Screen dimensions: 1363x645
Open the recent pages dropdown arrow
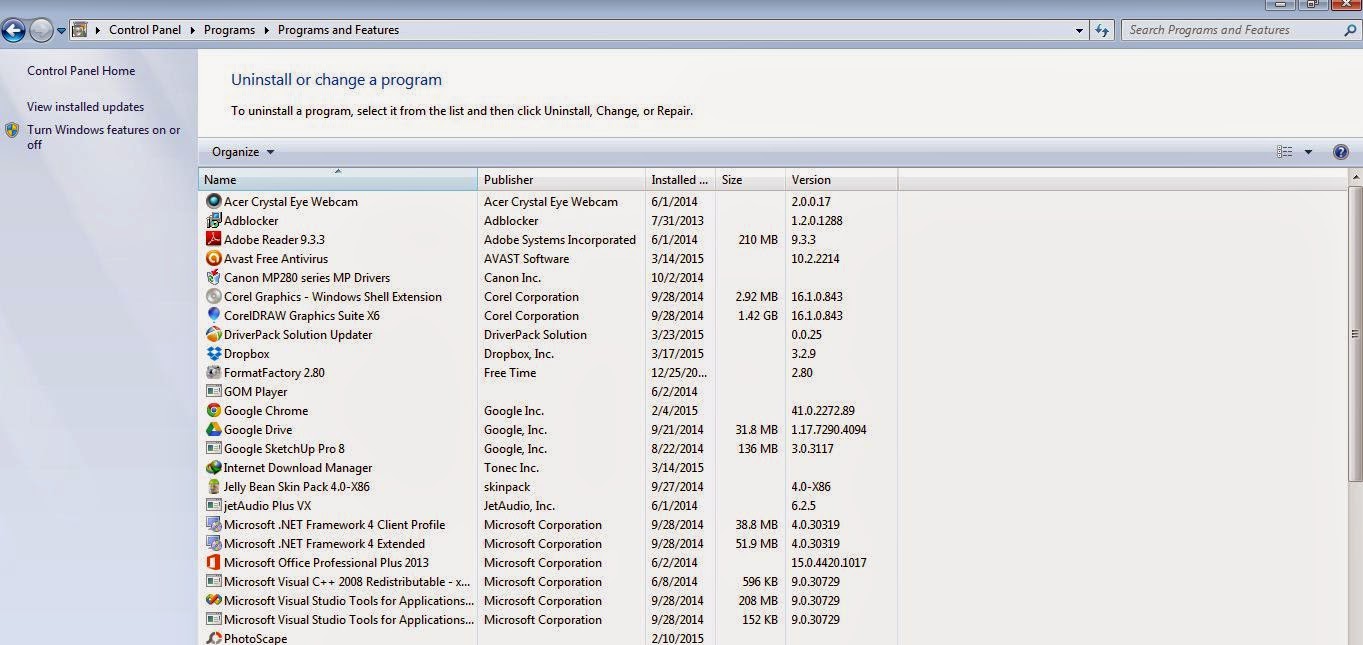tap(61, 30)
